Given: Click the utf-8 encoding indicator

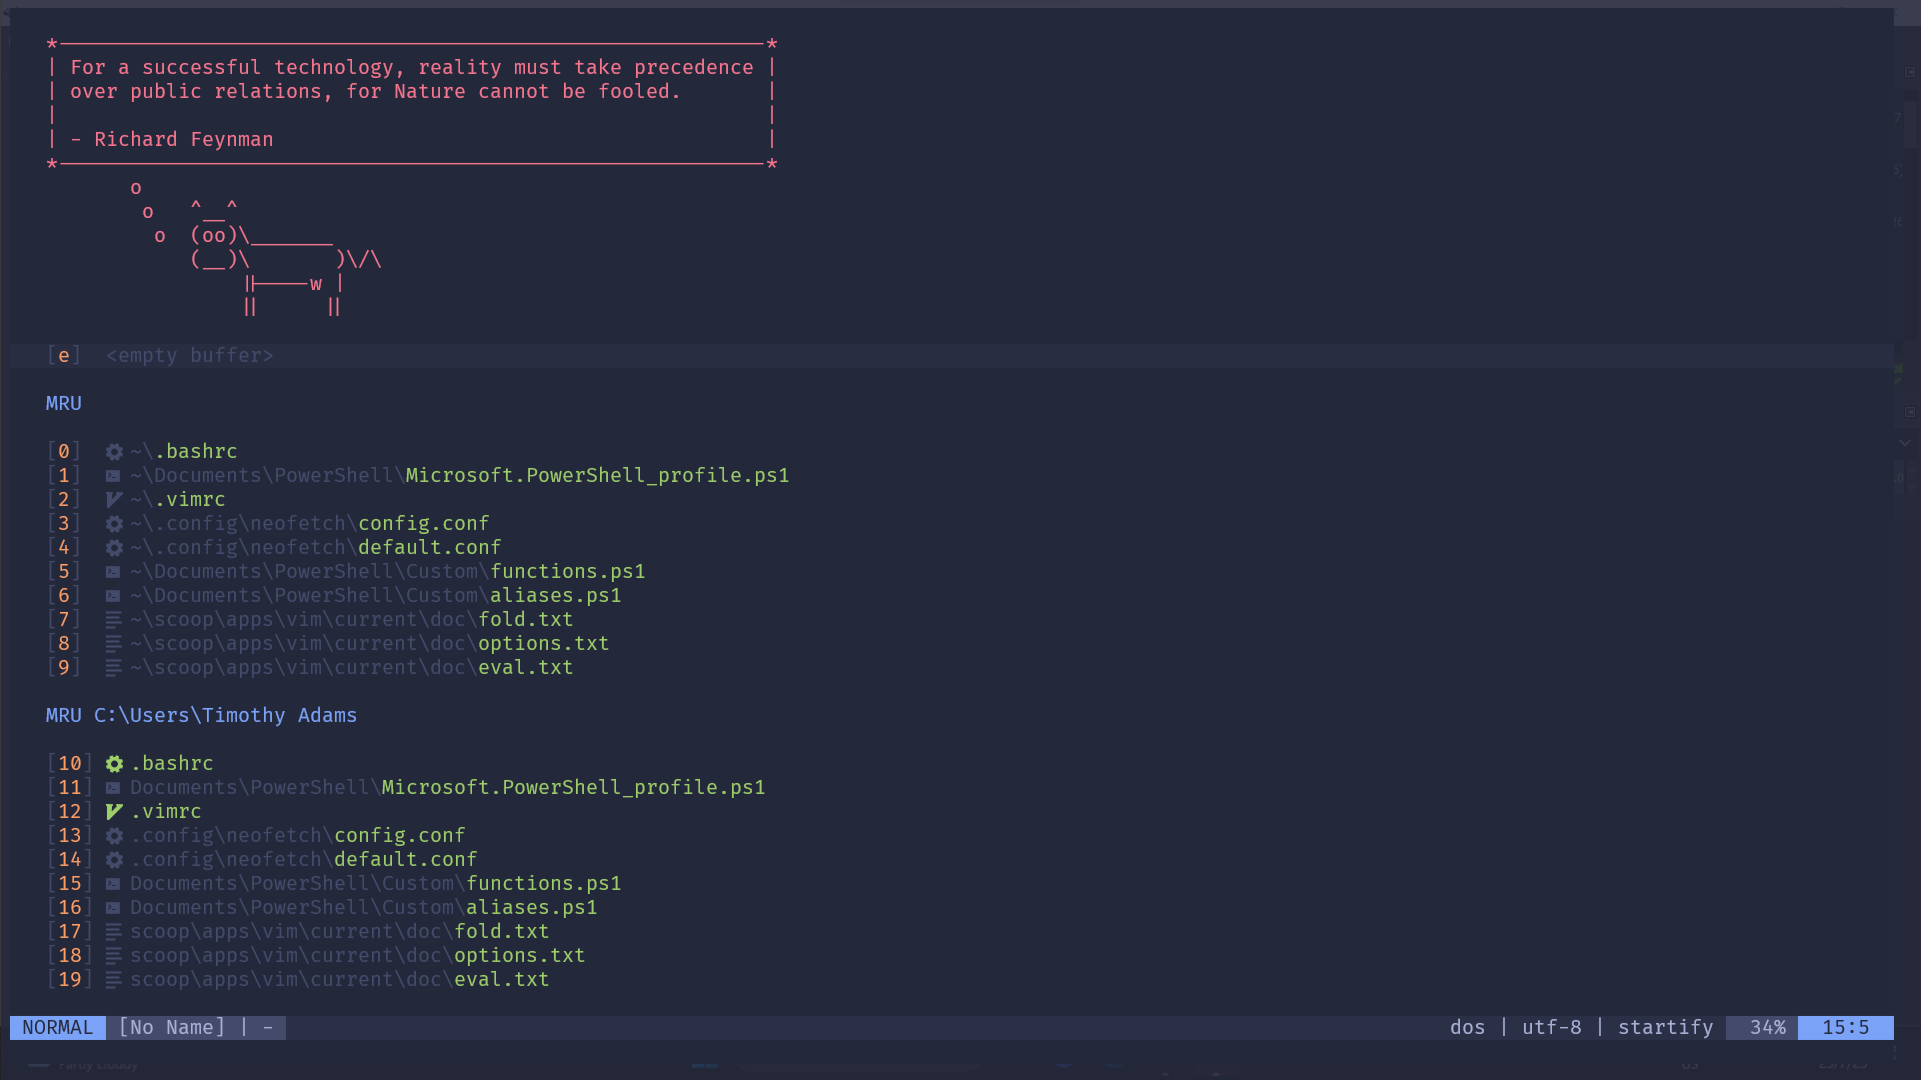Looking at the screenshot, I should [x=1551, y=1027].
